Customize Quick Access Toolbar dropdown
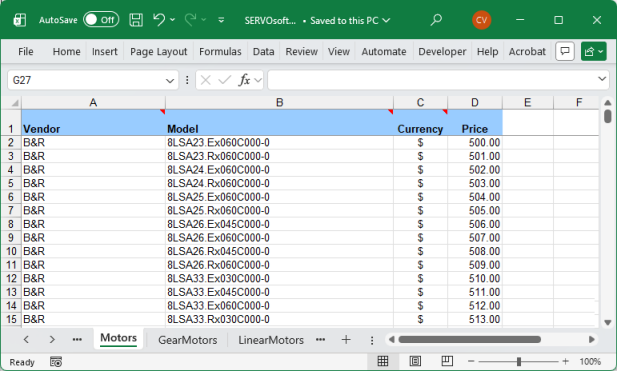617x371 pixels. tap(221, 20)
